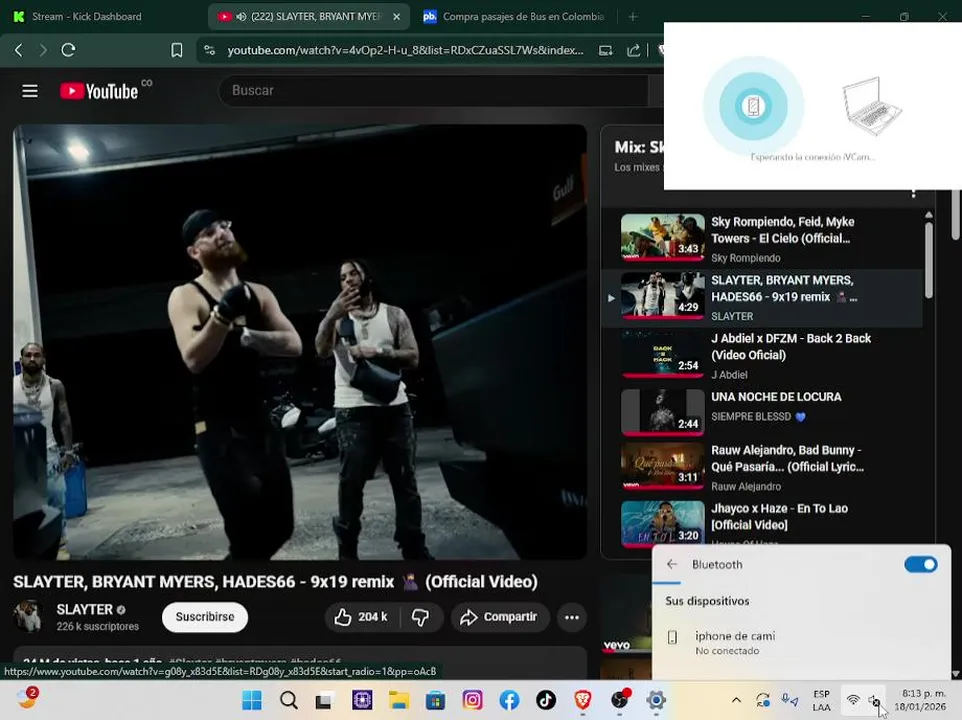Close the SLAYTER YouTube tab
This screenshot has width=962, height=720.
396,17
